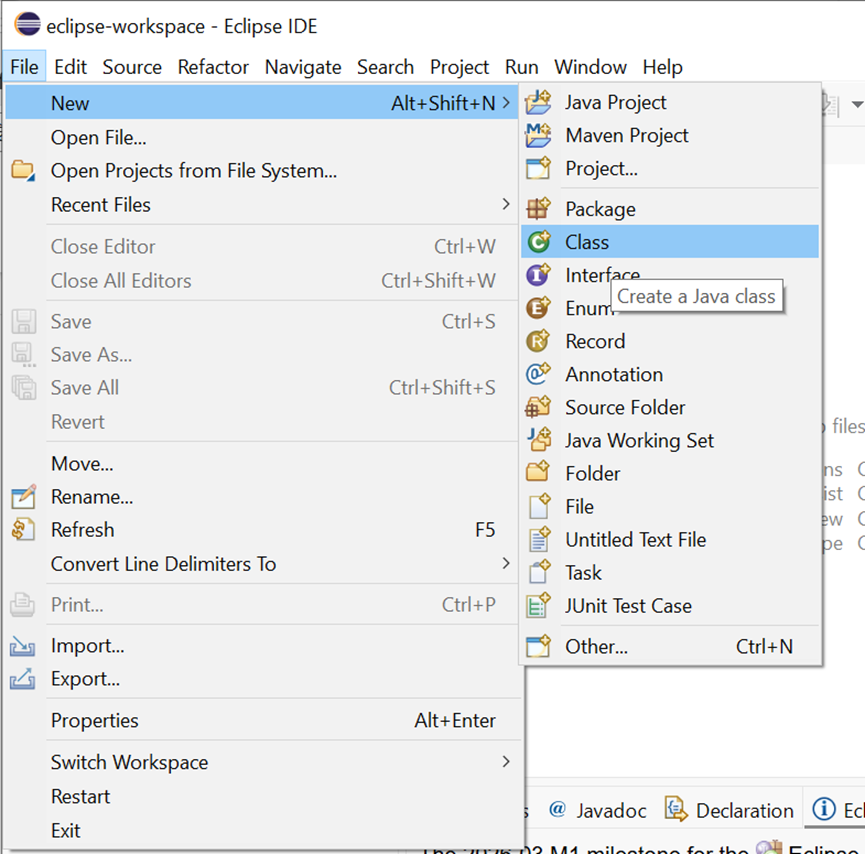Open the Source menu
Image resolution: width=865 pixels, height=854 pixels.
132,67
